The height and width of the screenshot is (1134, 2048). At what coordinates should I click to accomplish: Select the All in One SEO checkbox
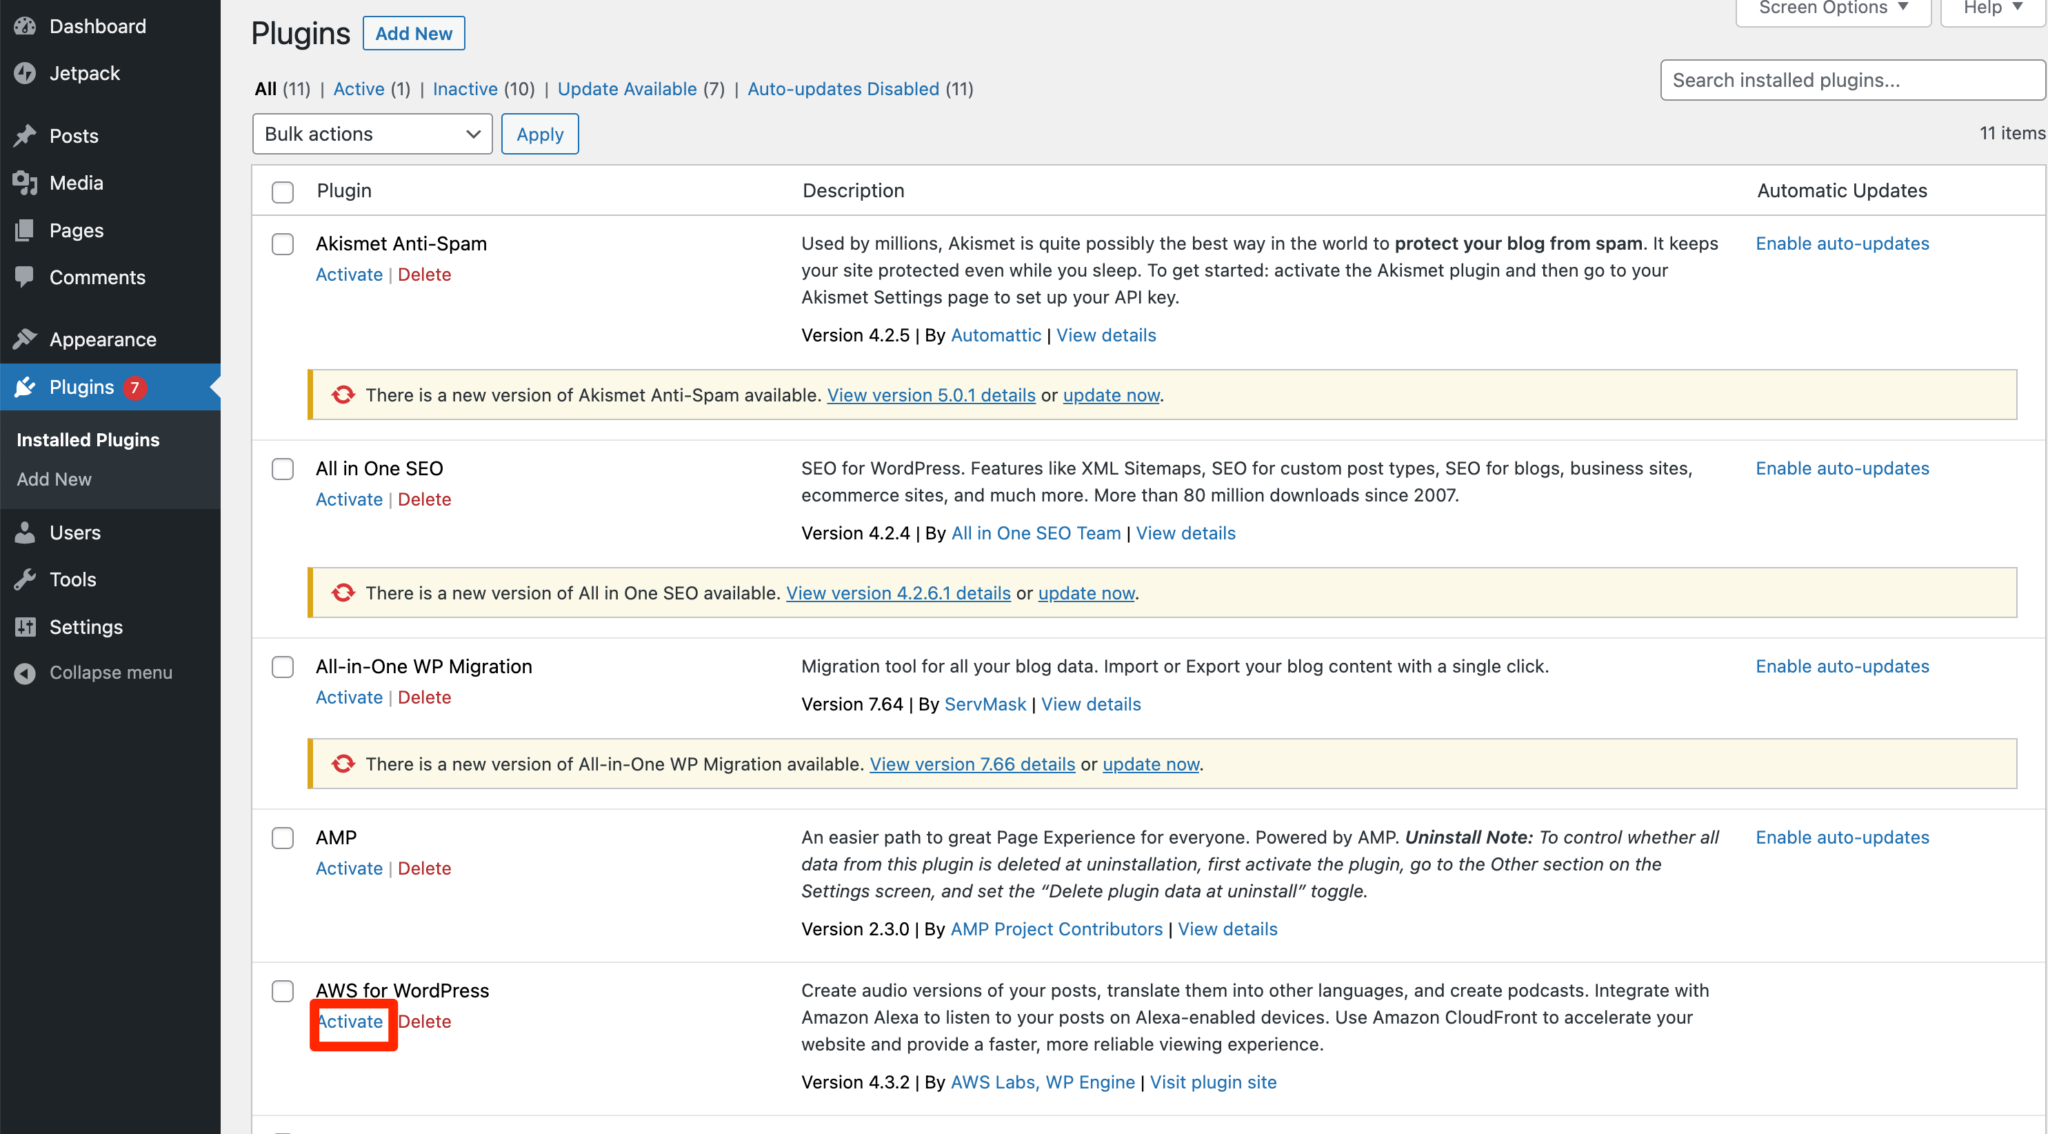pyautogui.click(x=282, y=469)
